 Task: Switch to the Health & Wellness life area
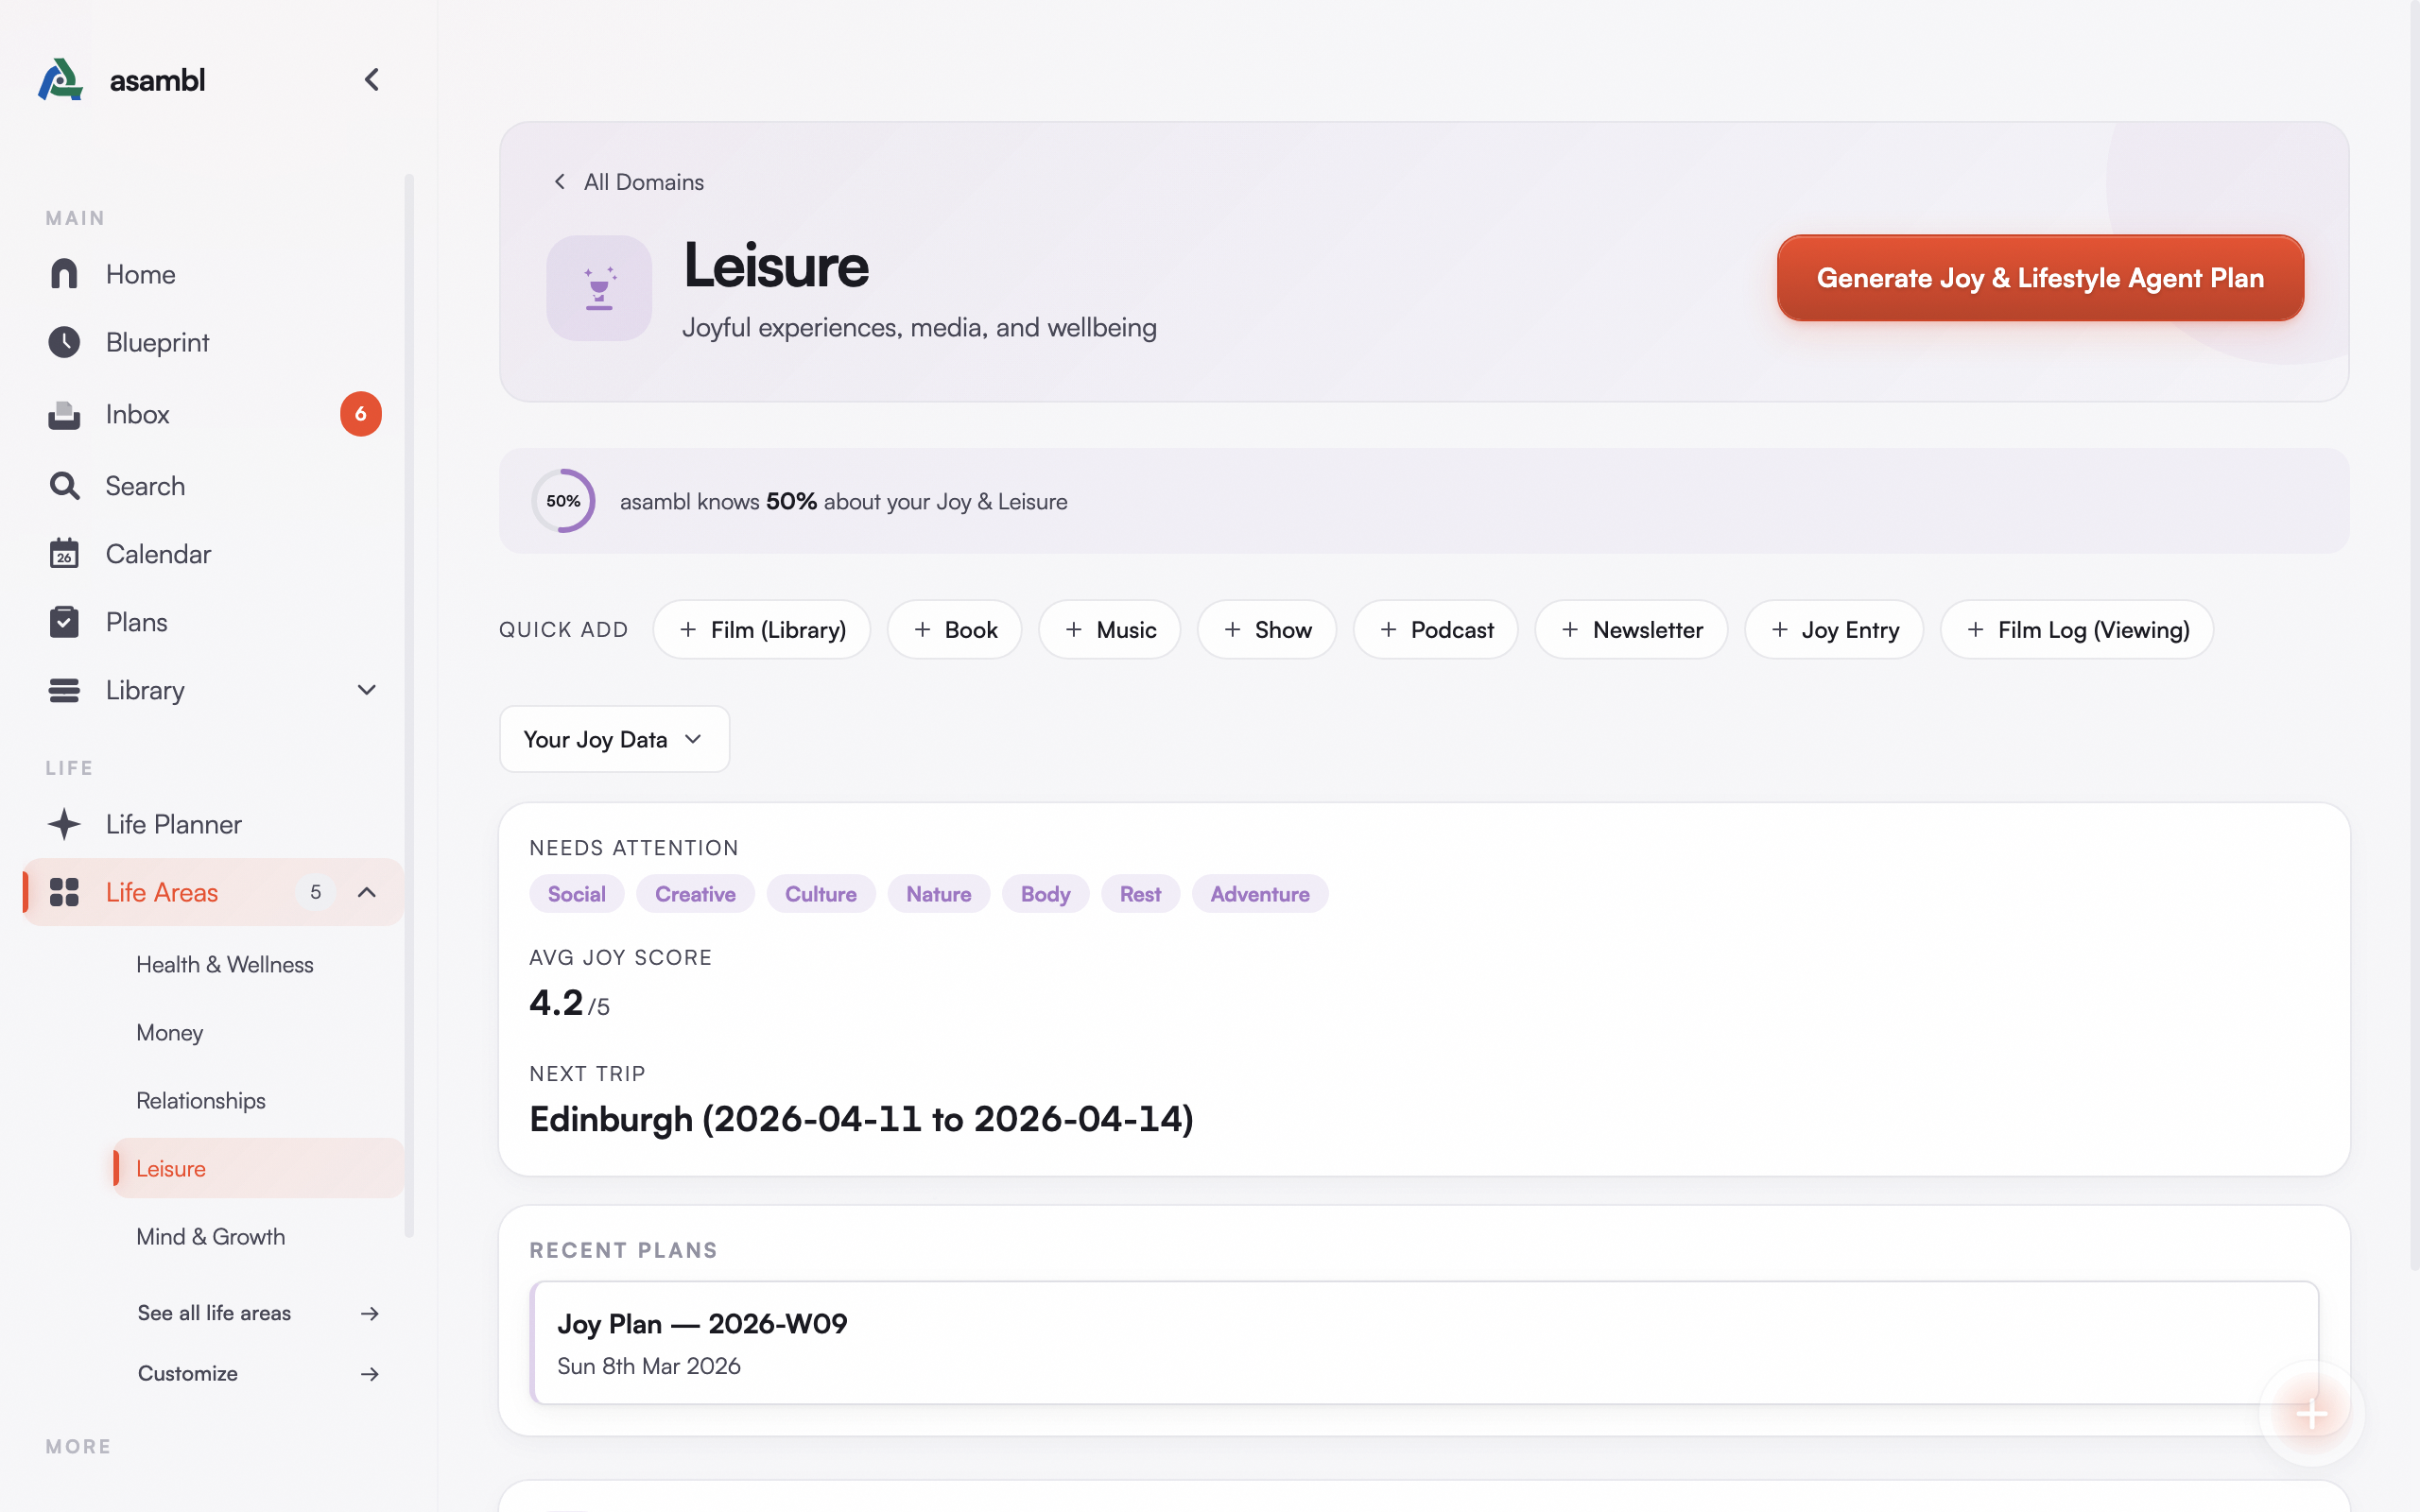pos(224,964)
